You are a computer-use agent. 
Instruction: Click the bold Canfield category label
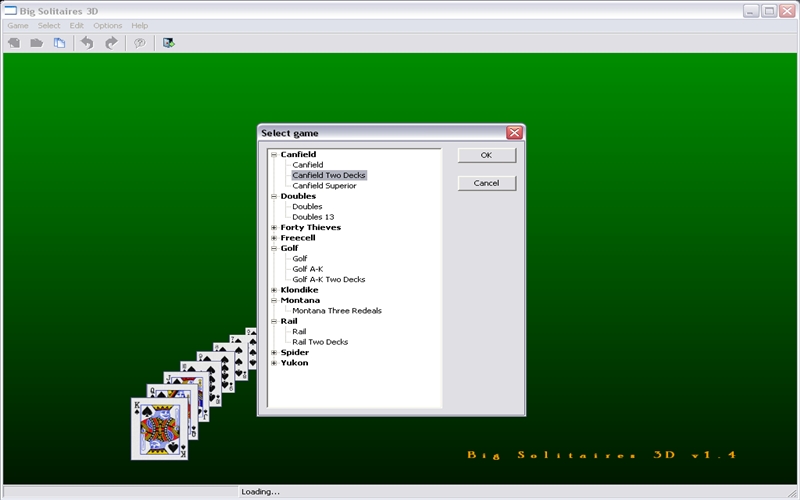click(298, 155)
